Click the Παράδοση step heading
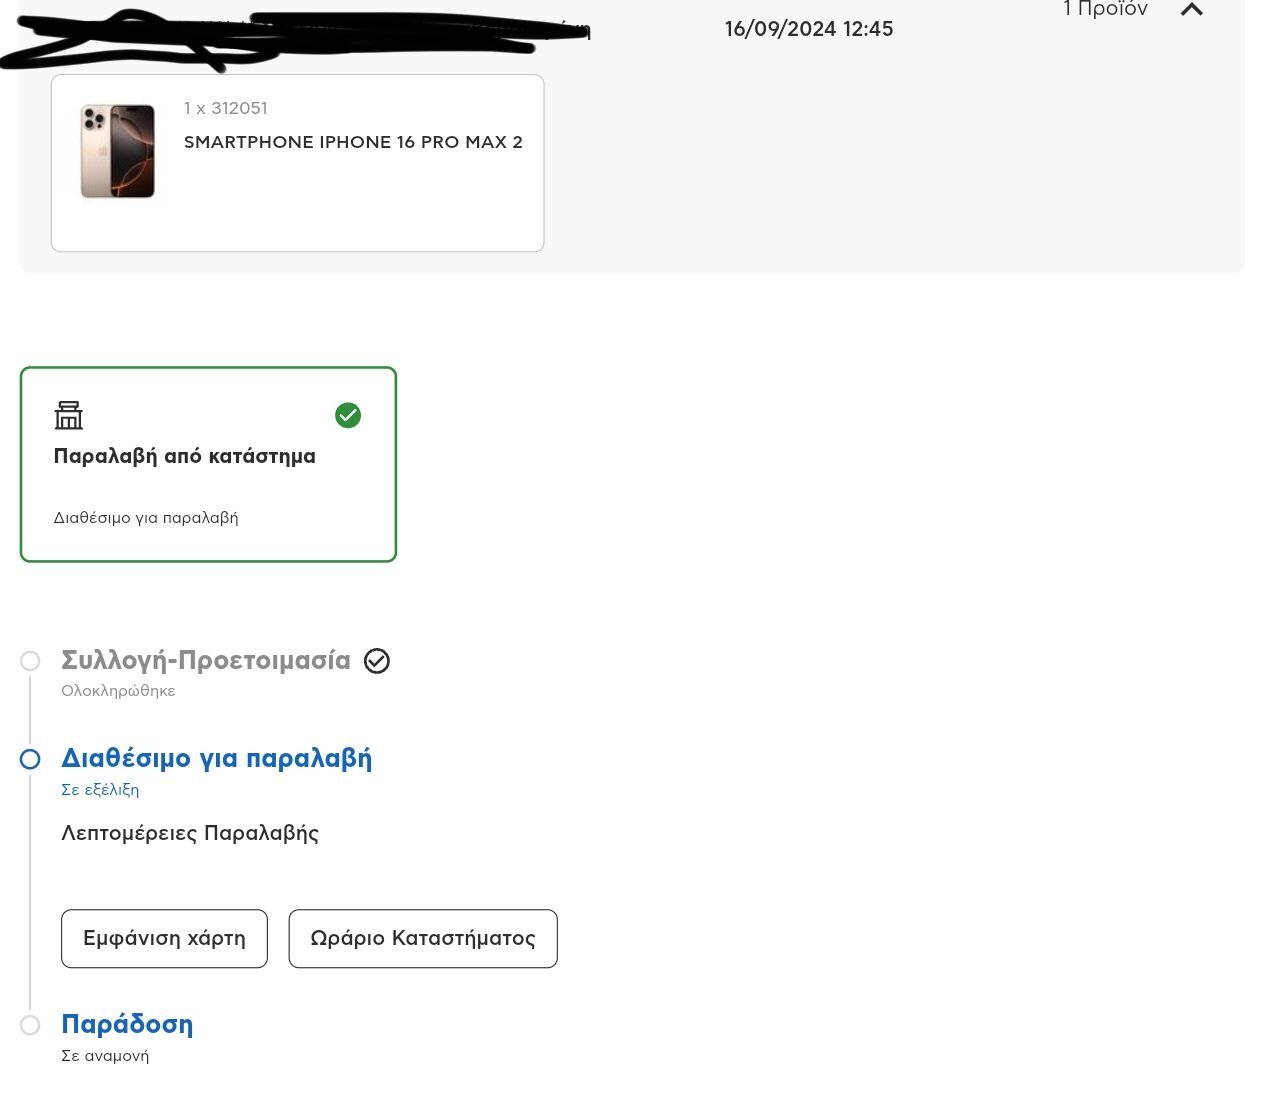The height and width of the screenshot is (1104, 1263). (x=127, y=1024)
